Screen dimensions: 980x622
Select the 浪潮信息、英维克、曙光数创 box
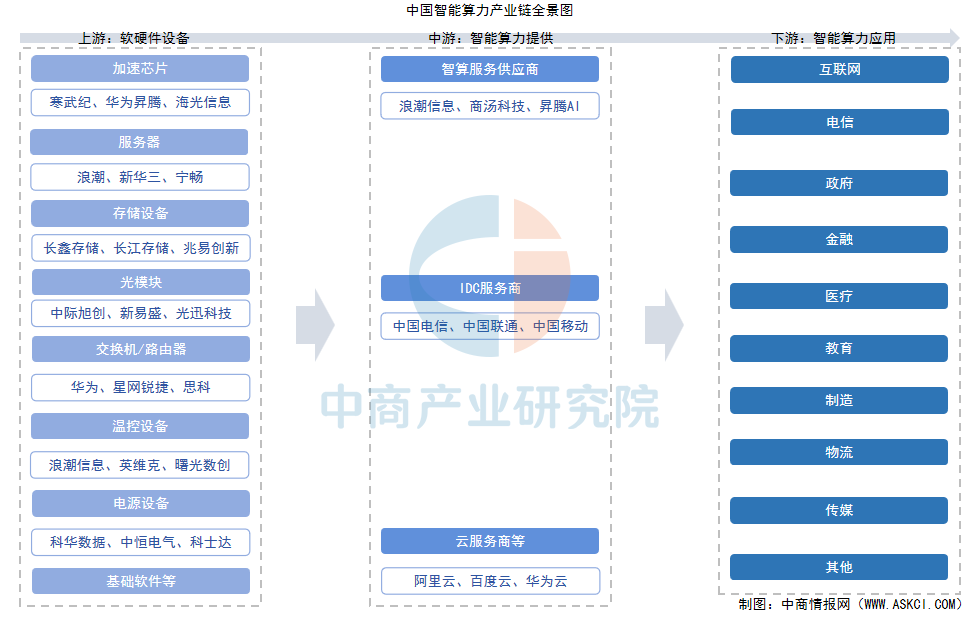point(140,465)
